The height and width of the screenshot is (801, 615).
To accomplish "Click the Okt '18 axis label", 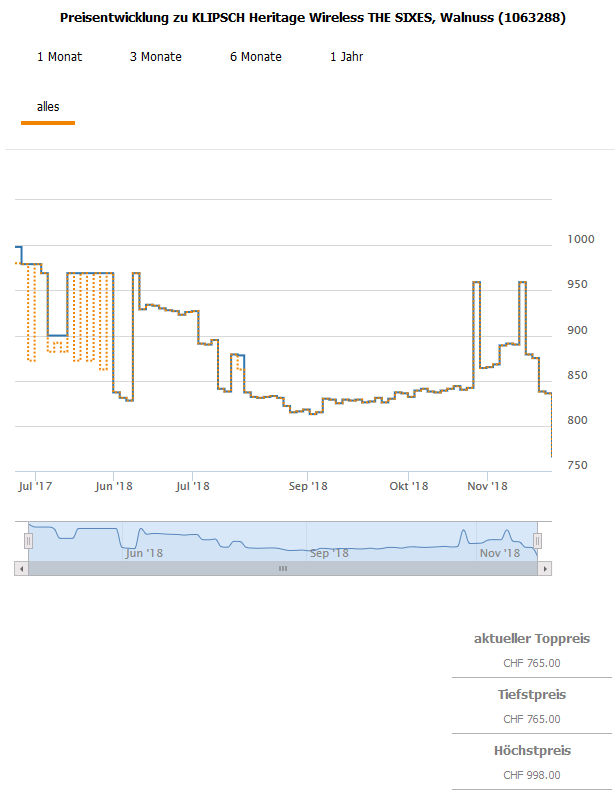I will pos(408,486).
